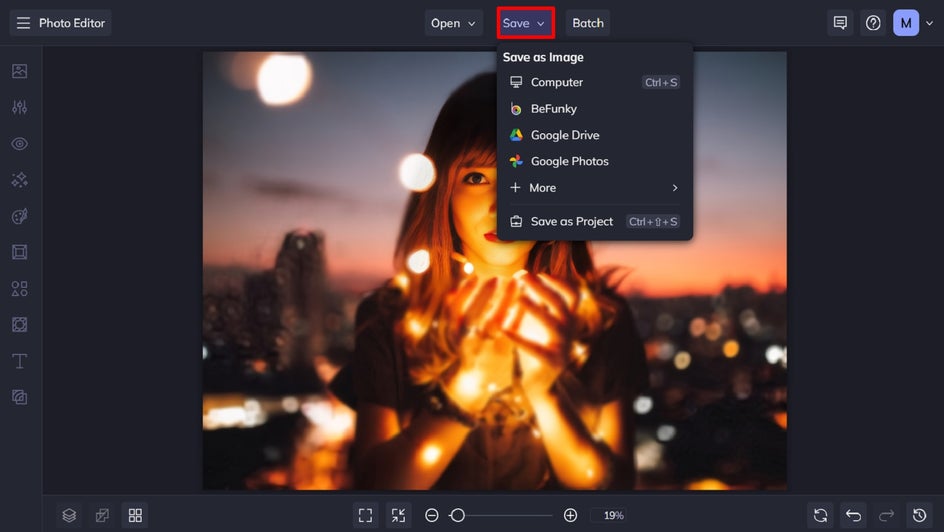Image resolution: width=944 pixels, height=532 pixels.
Task: Click the reset rotate arrows icon
Action: (820, 515)
